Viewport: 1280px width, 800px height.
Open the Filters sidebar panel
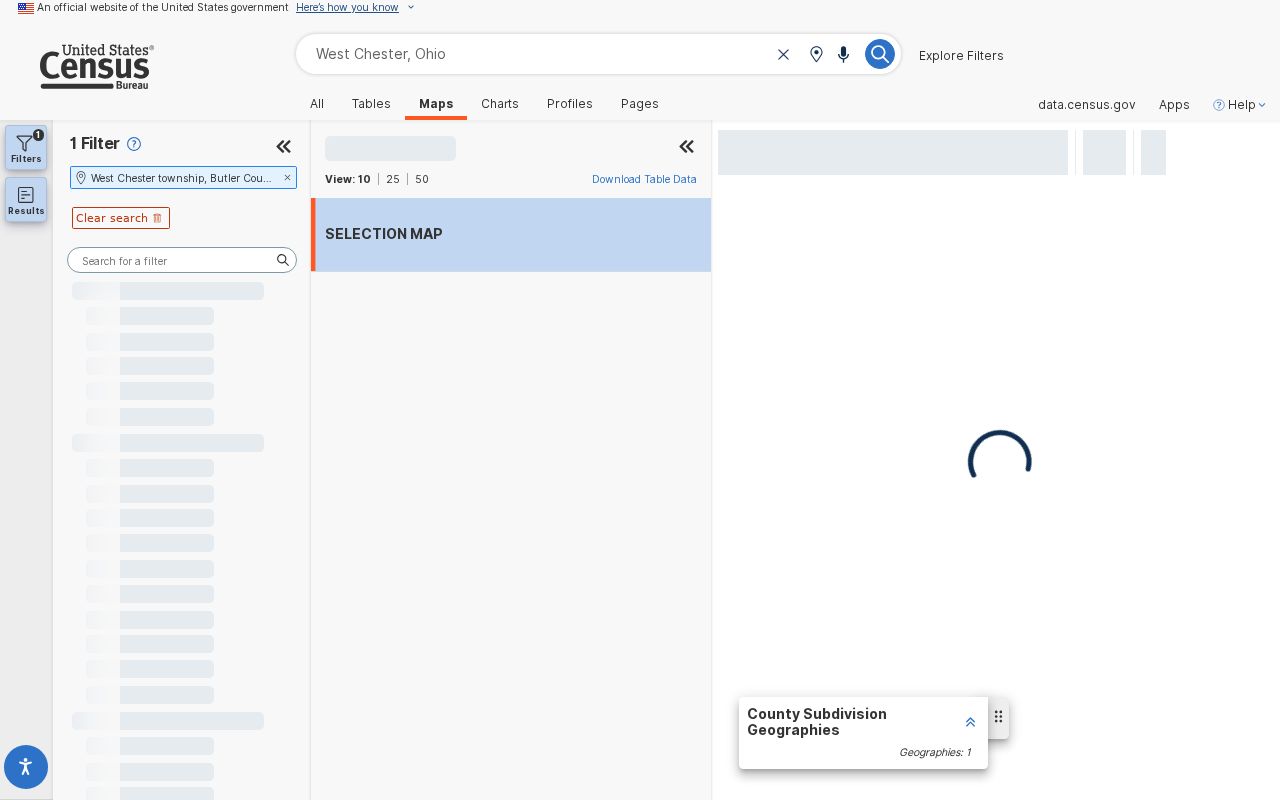tap(26, 148)
